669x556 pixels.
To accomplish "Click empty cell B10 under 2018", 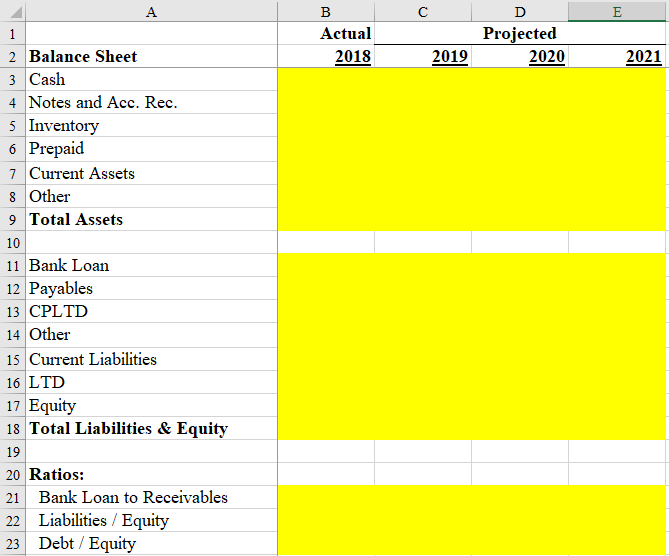I will (x=326, y=242).
